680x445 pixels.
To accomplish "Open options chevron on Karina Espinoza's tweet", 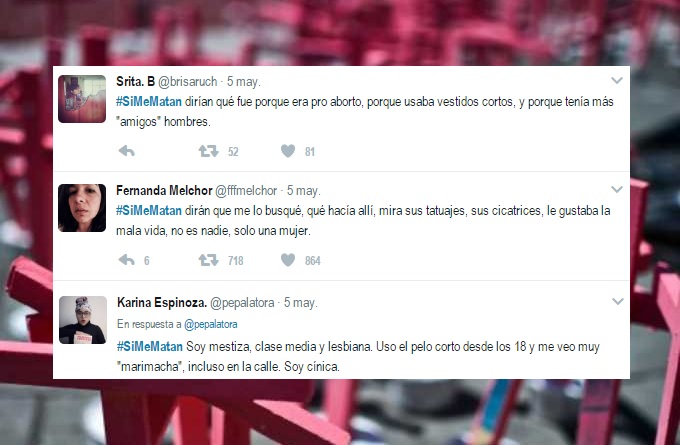I will point(618,301).
